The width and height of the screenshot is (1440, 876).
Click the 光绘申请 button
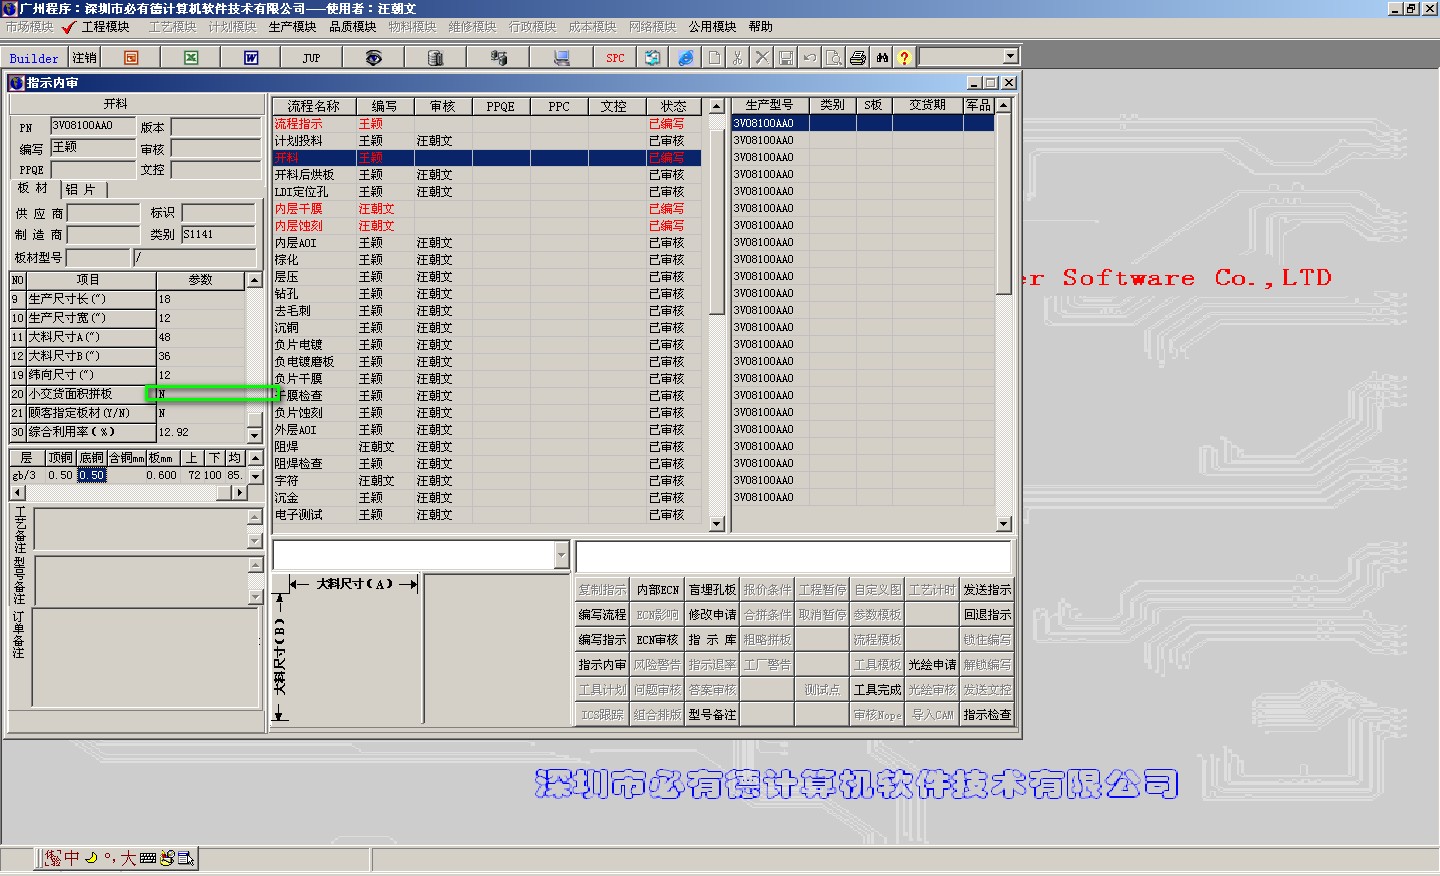[x=932, y=665]
